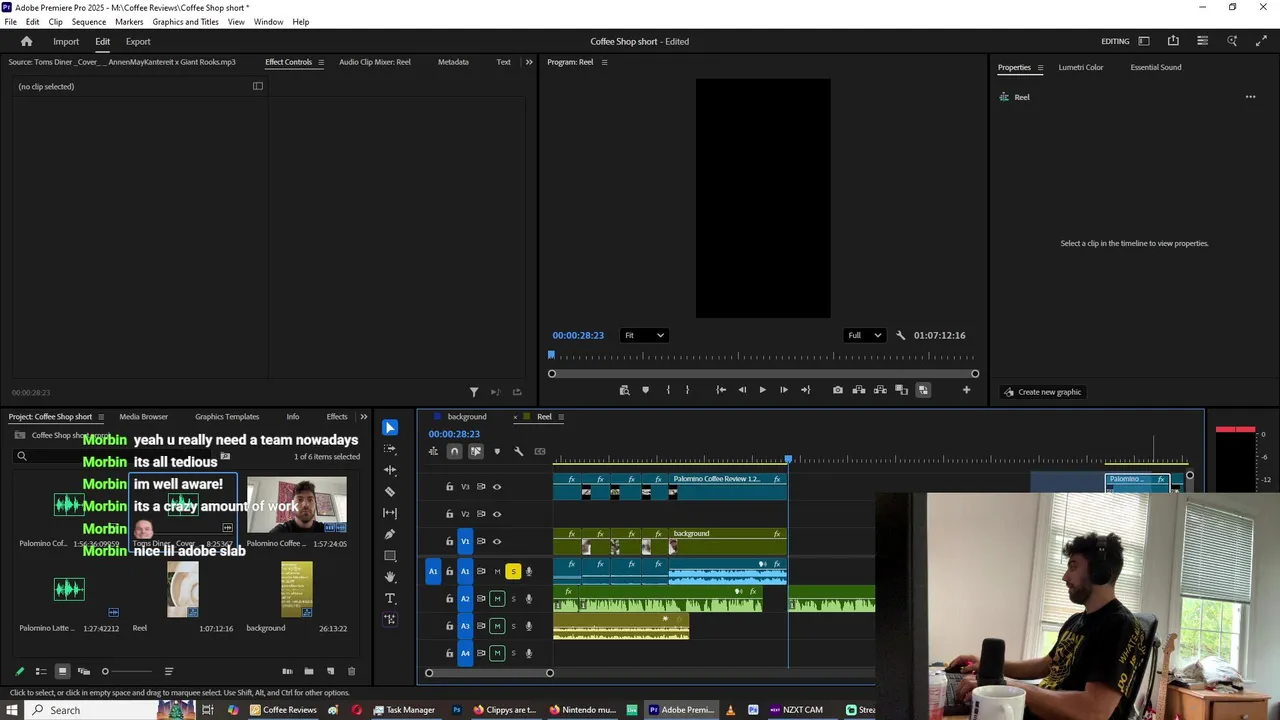This screenshot has width=1280, height=720.
Task: Toggle Snap in timeline (magnet icon)
Action: coord(454,451)
